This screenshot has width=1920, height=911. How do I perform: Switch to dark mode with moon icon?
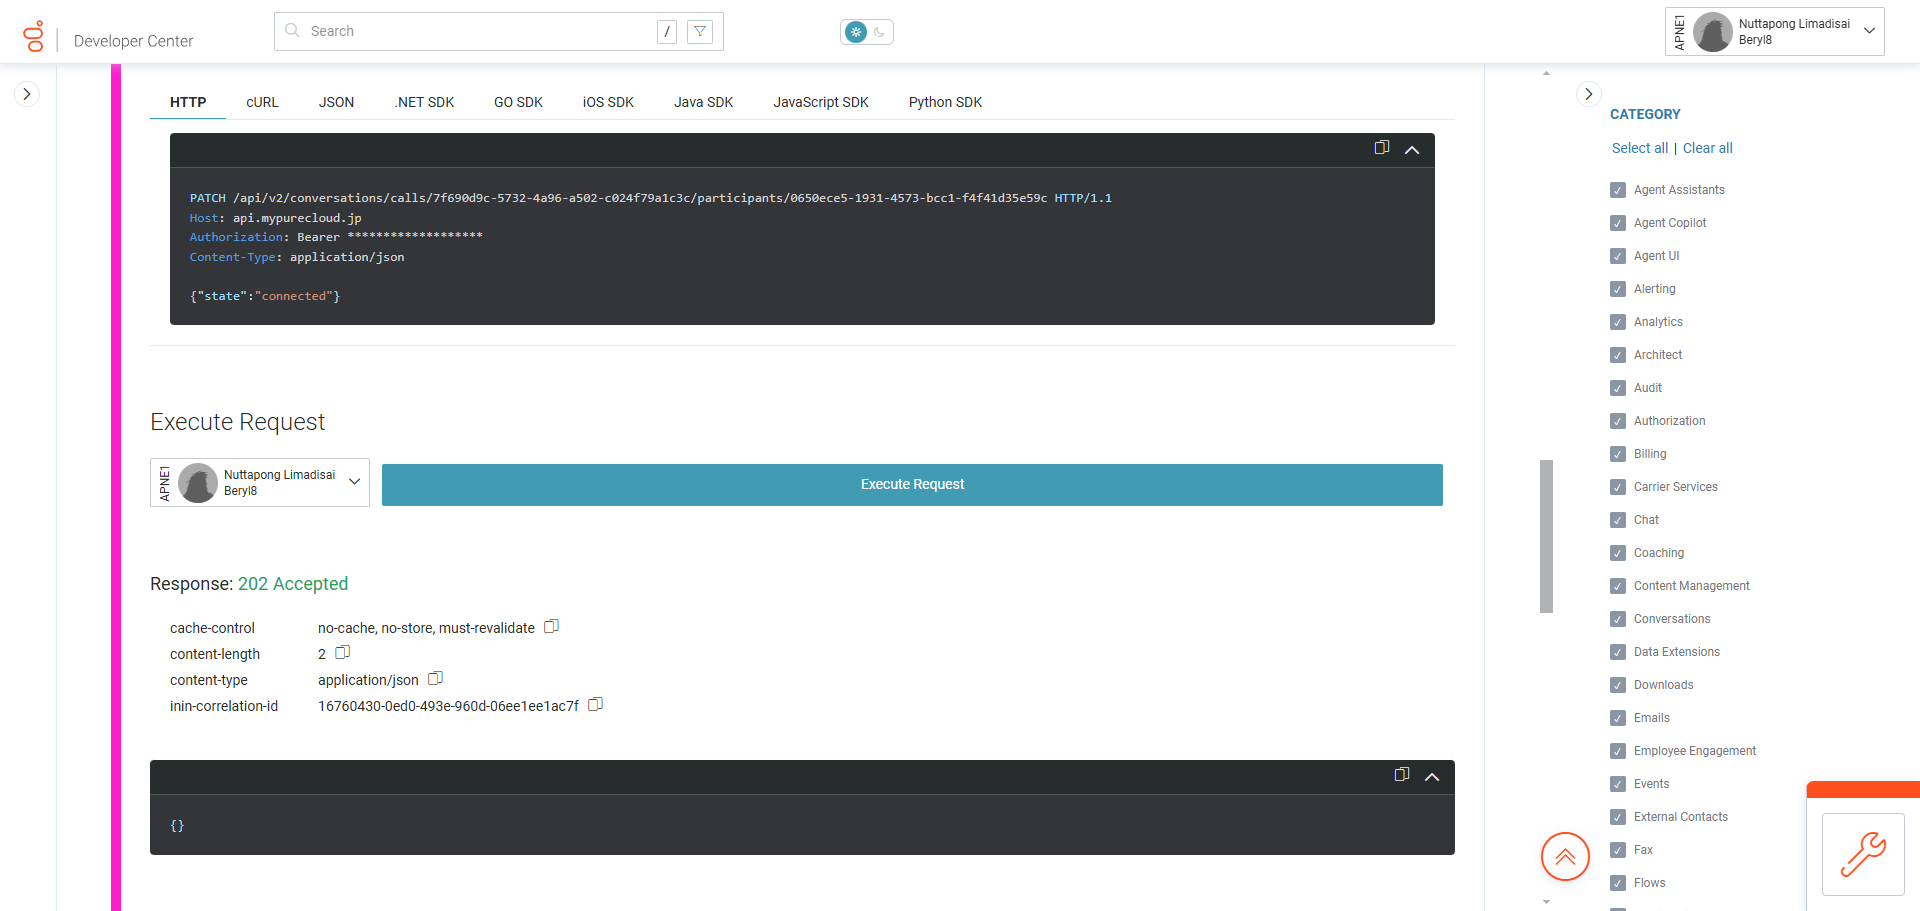click(x=878, y=31)
